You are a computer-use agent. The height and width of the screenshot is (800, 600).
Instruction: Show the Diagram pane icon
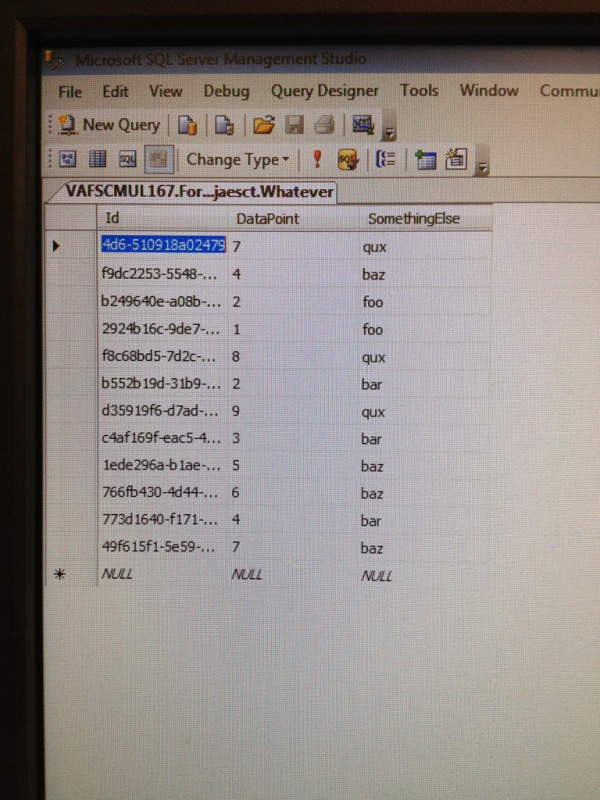pos(67,160)
